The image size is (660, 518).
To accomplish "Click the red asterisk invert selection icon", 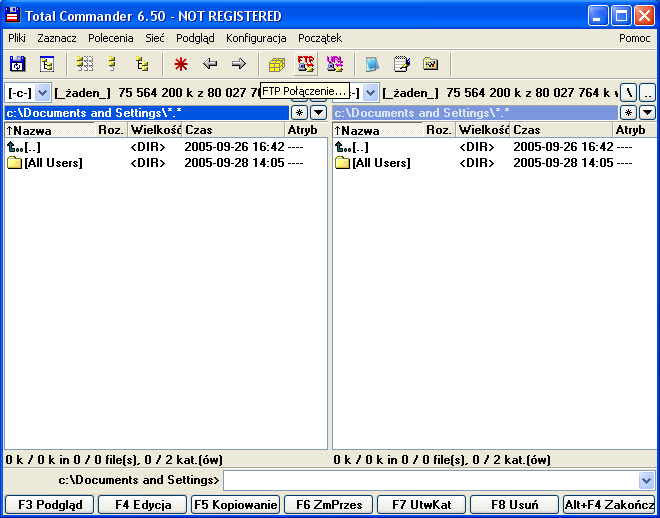I will (x=181, y=64).
